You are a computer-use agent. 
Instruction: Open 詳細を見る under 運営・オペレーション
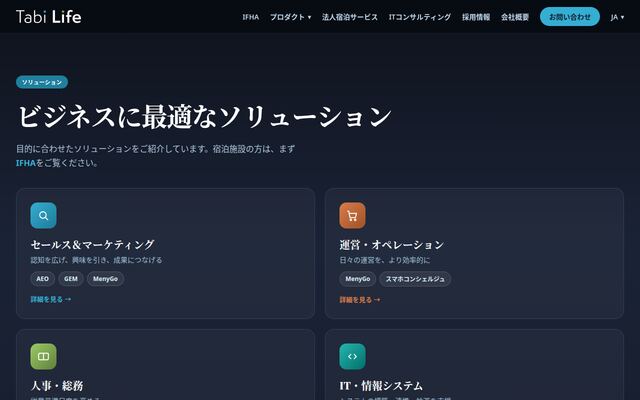click(360, 300)
